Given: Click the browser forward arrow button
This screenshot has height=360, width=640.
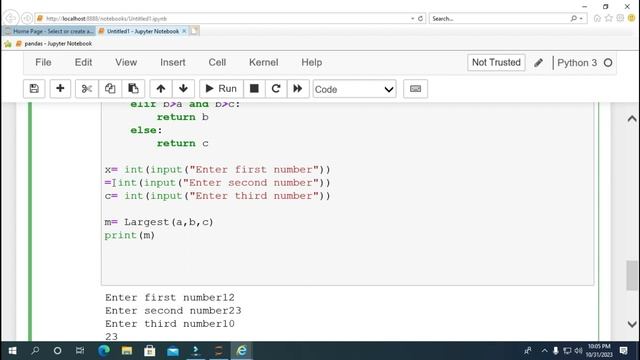Looking at the screenshot, I should (27, 18).
